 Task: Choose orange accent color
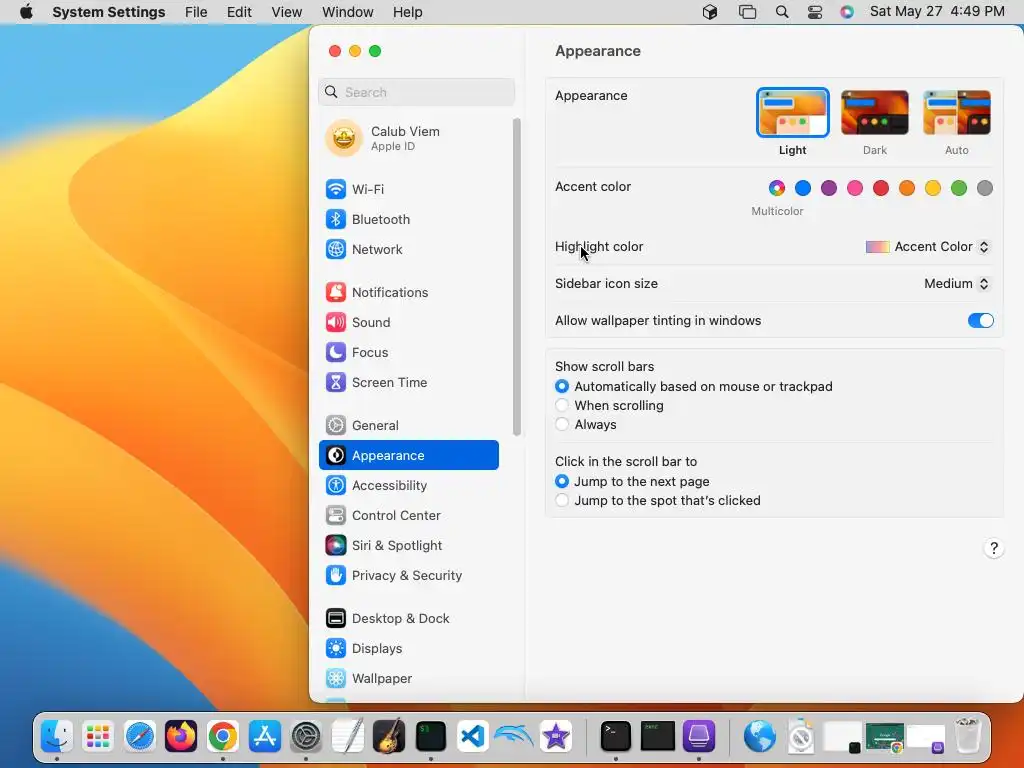pos(906,188)
